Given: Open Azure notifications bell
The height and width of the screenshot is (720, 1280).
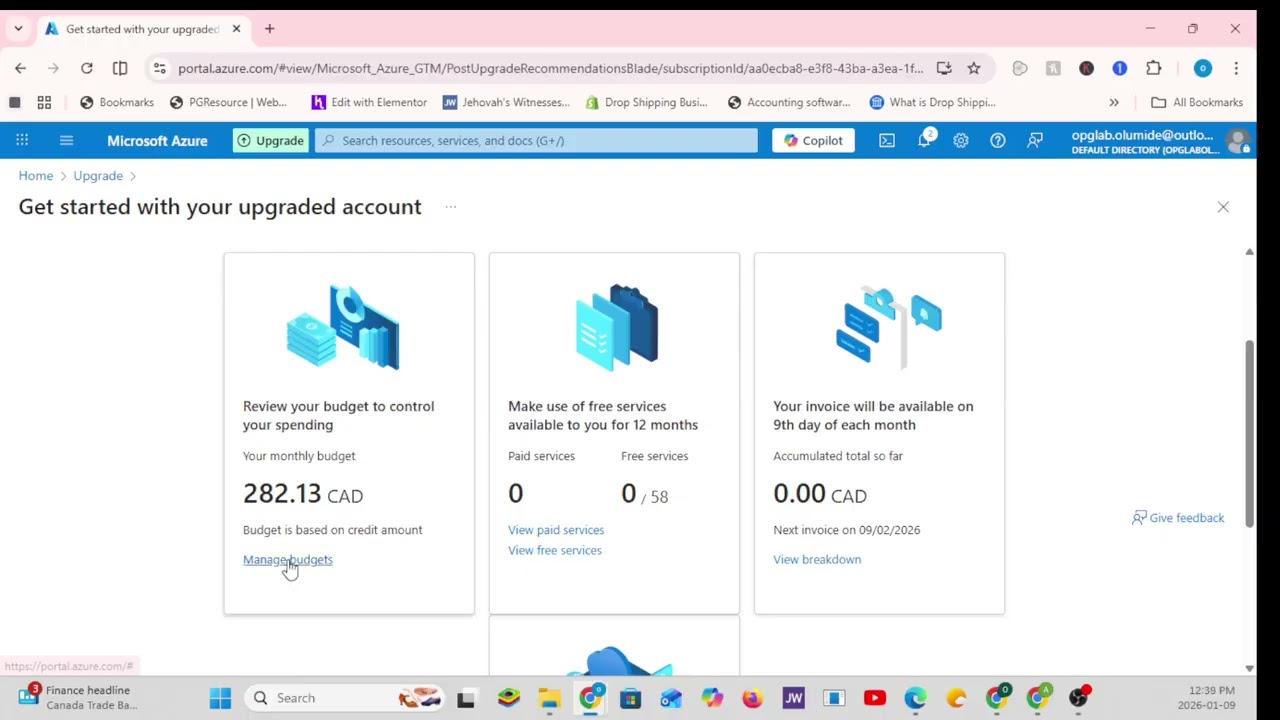Looking at the screenshot, I should tap(924, 140).
